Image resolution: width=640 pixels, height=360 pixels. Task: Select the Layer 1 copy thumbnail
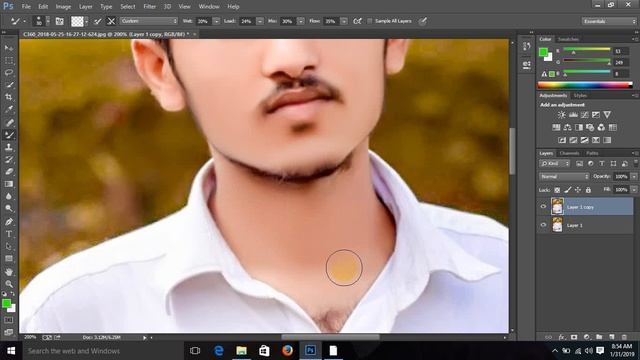(557, 207)
